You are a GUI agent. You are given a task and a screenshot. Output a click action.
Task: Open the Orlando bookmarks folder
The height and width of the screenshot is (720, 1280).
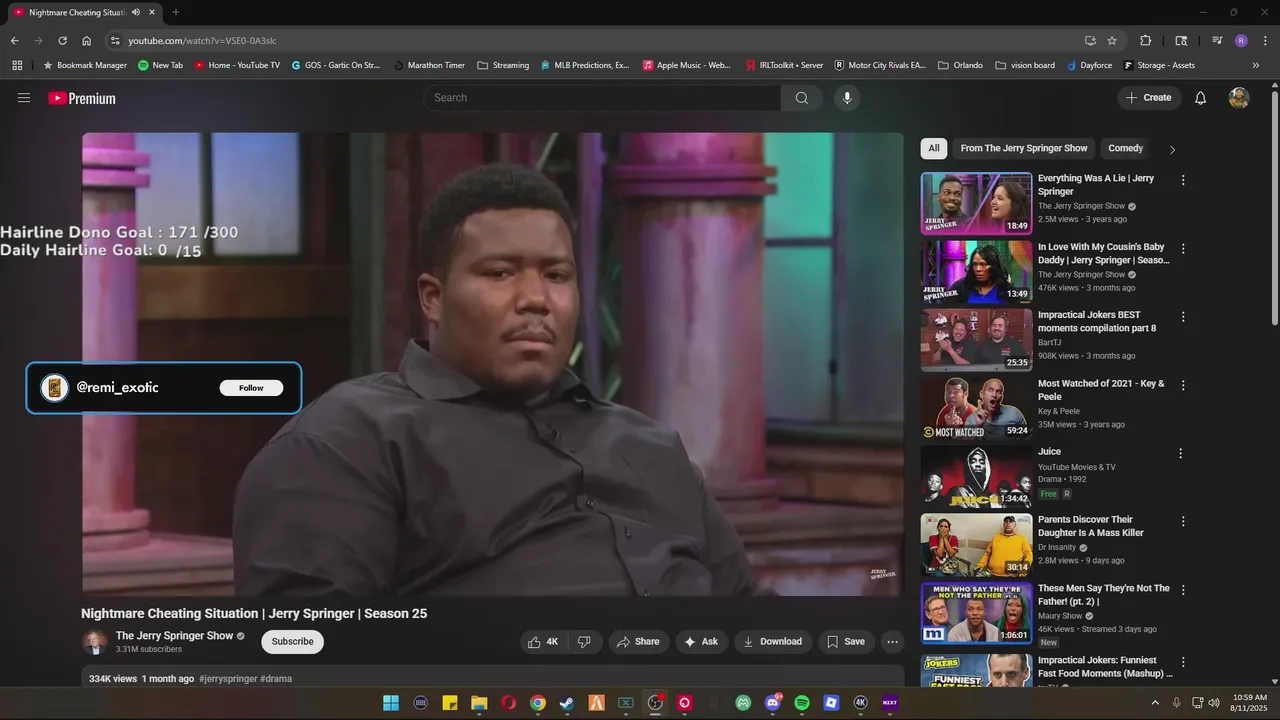point(960,65)
